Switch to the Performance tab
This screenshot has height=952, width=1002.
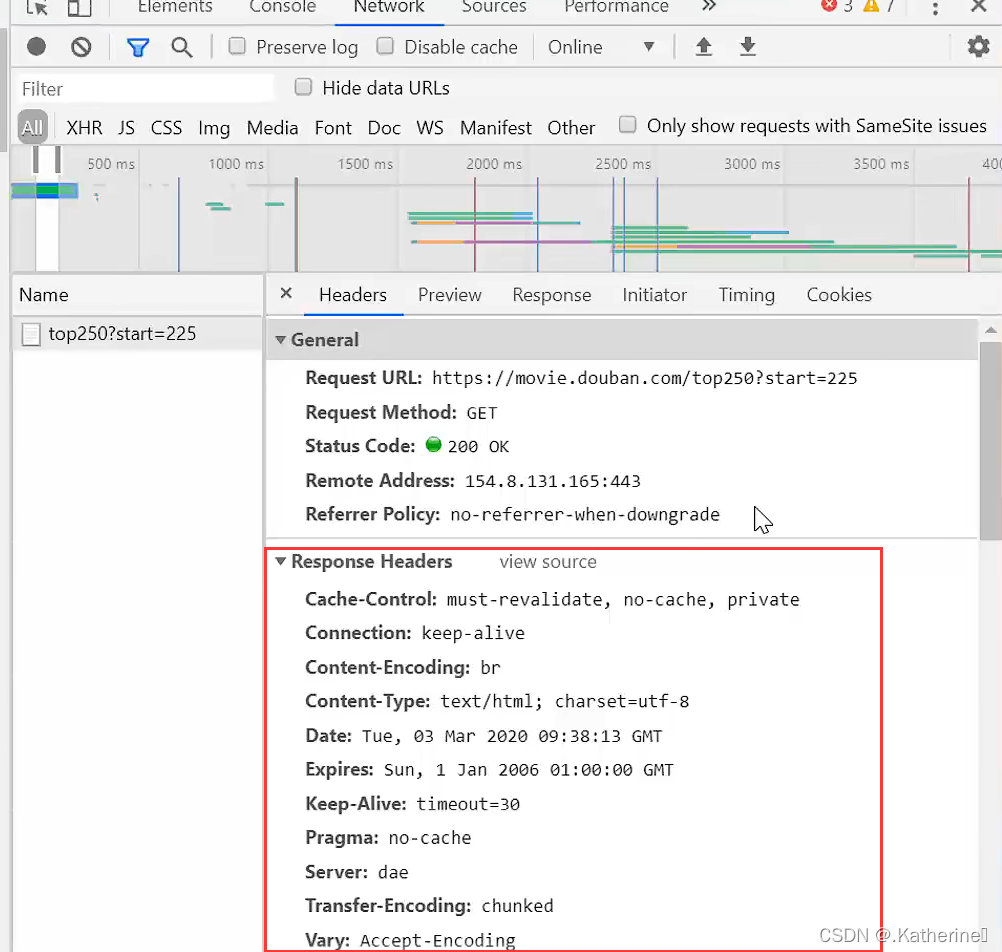pyautogui.click(x=617, y=7)
